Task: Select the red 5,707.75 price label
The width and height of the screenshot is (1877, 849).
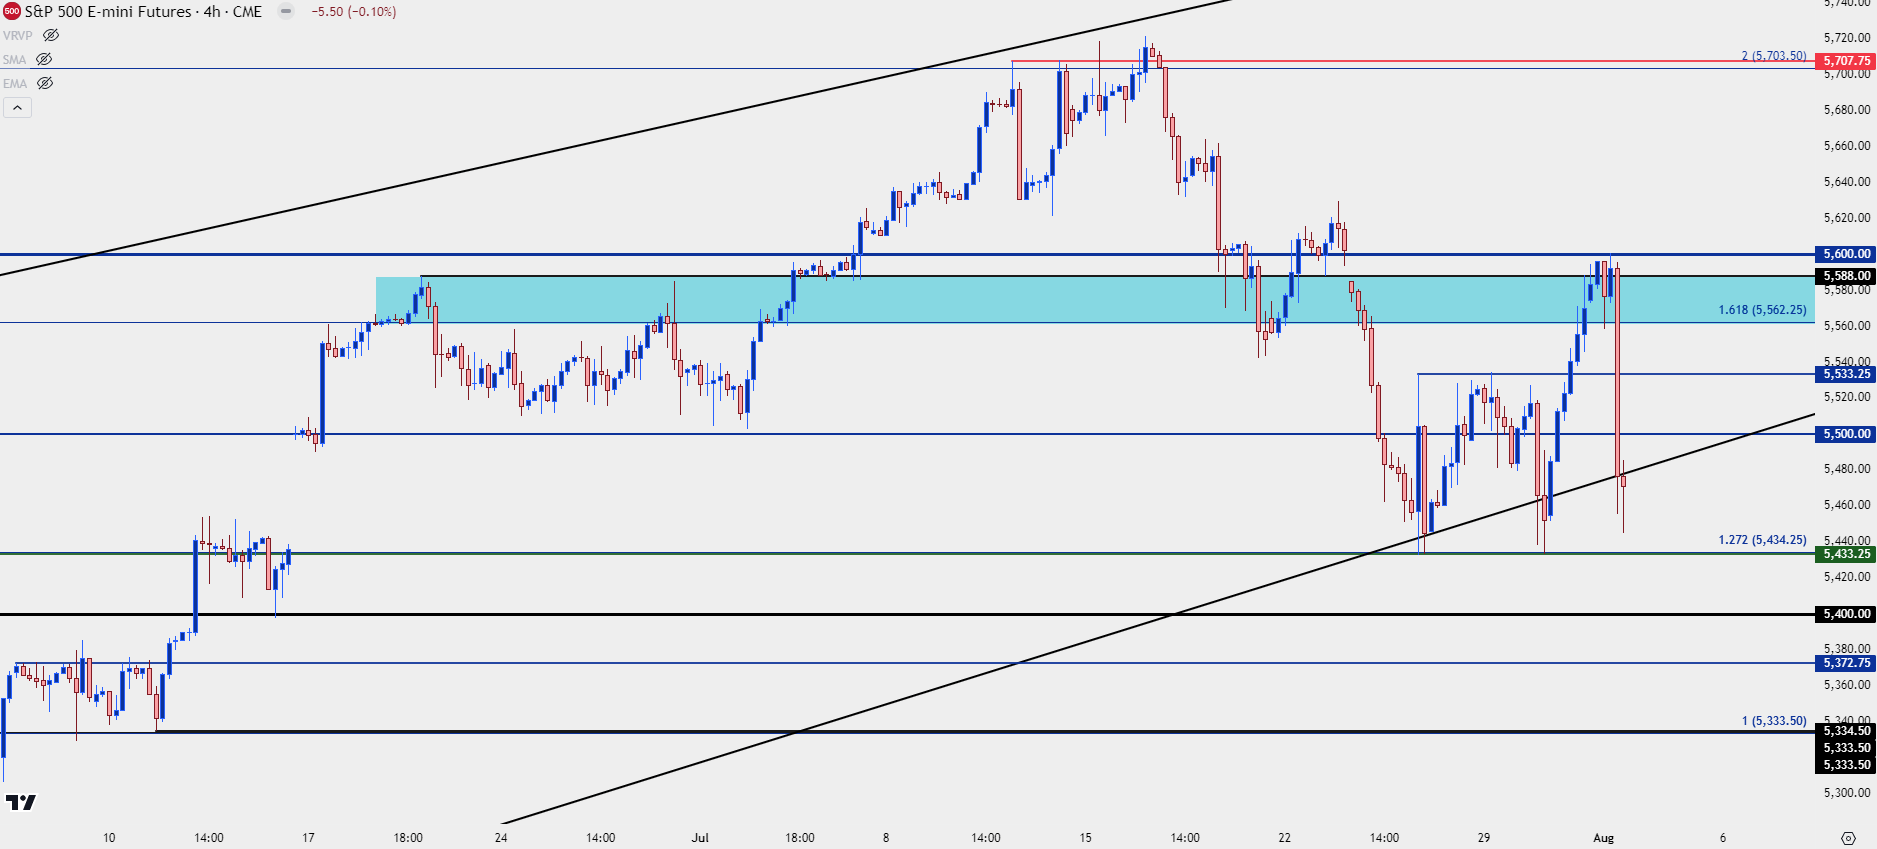Action: click(x=1845, y=61)
